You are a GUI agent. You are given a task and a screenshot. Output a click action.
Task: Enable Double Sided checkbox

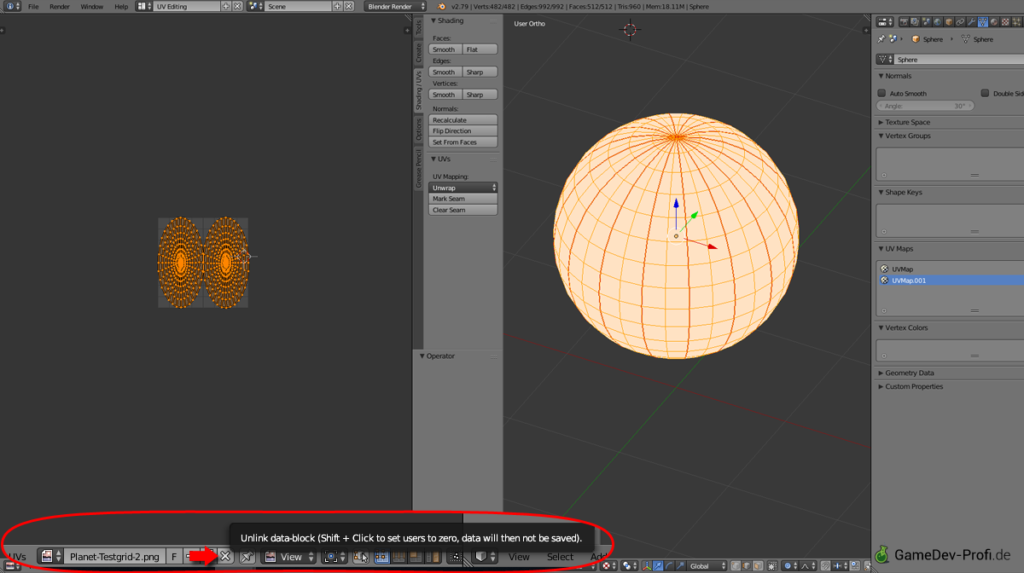click(985, 93)
